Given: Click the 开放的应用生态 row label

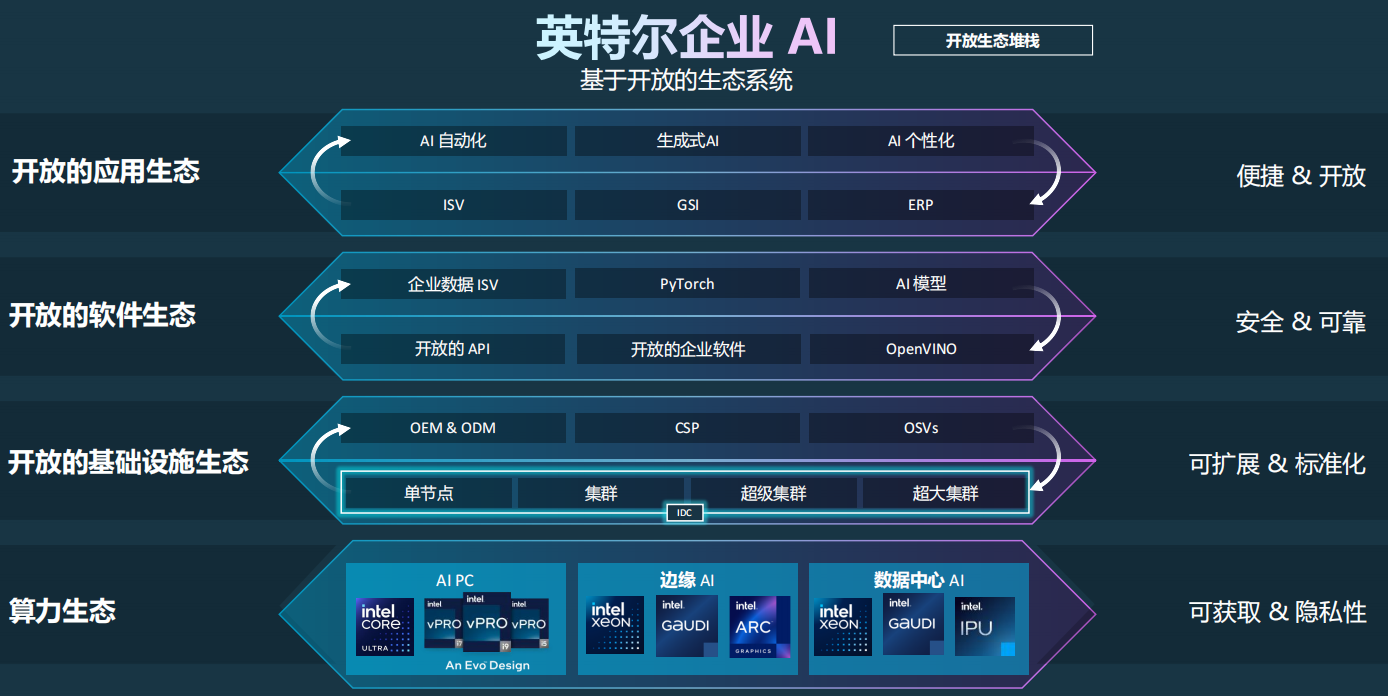Looking at the screenshot, I should [x=106, y=172].
